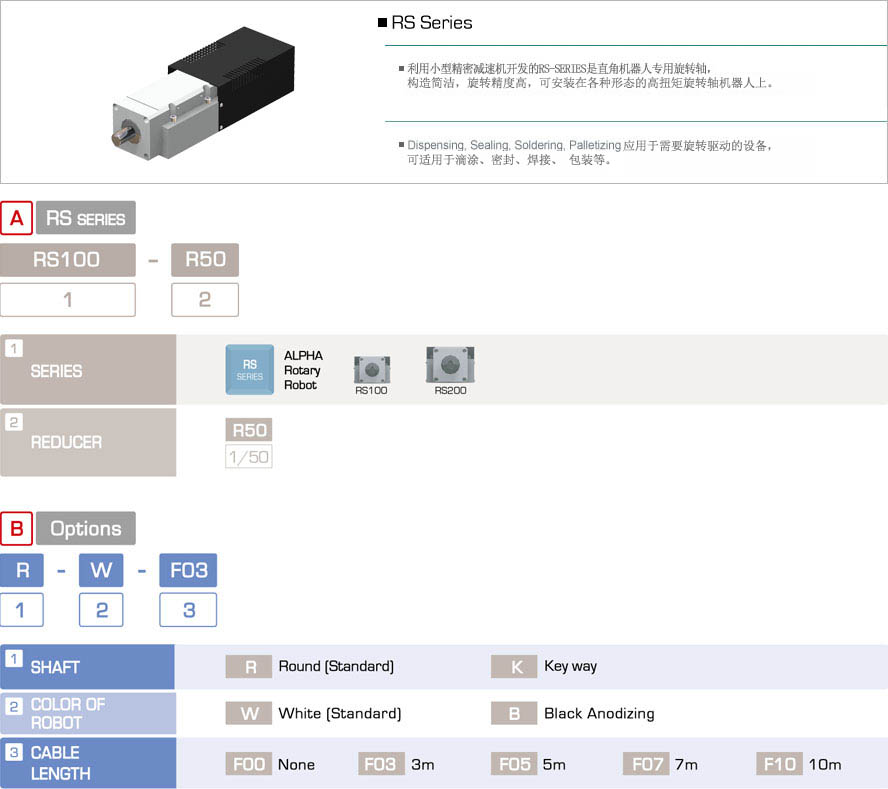This screenshot has height=789, width=888.
Task: Click the blue R option code box
Action: pos(22,570)
